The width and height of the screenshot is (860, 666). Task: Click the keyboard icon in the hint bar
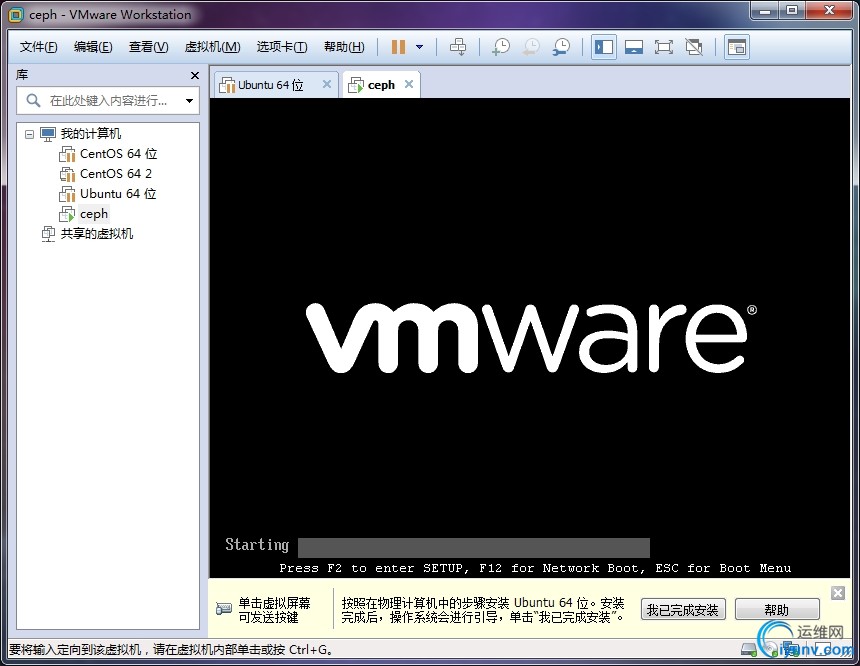[x=224, y=608]
